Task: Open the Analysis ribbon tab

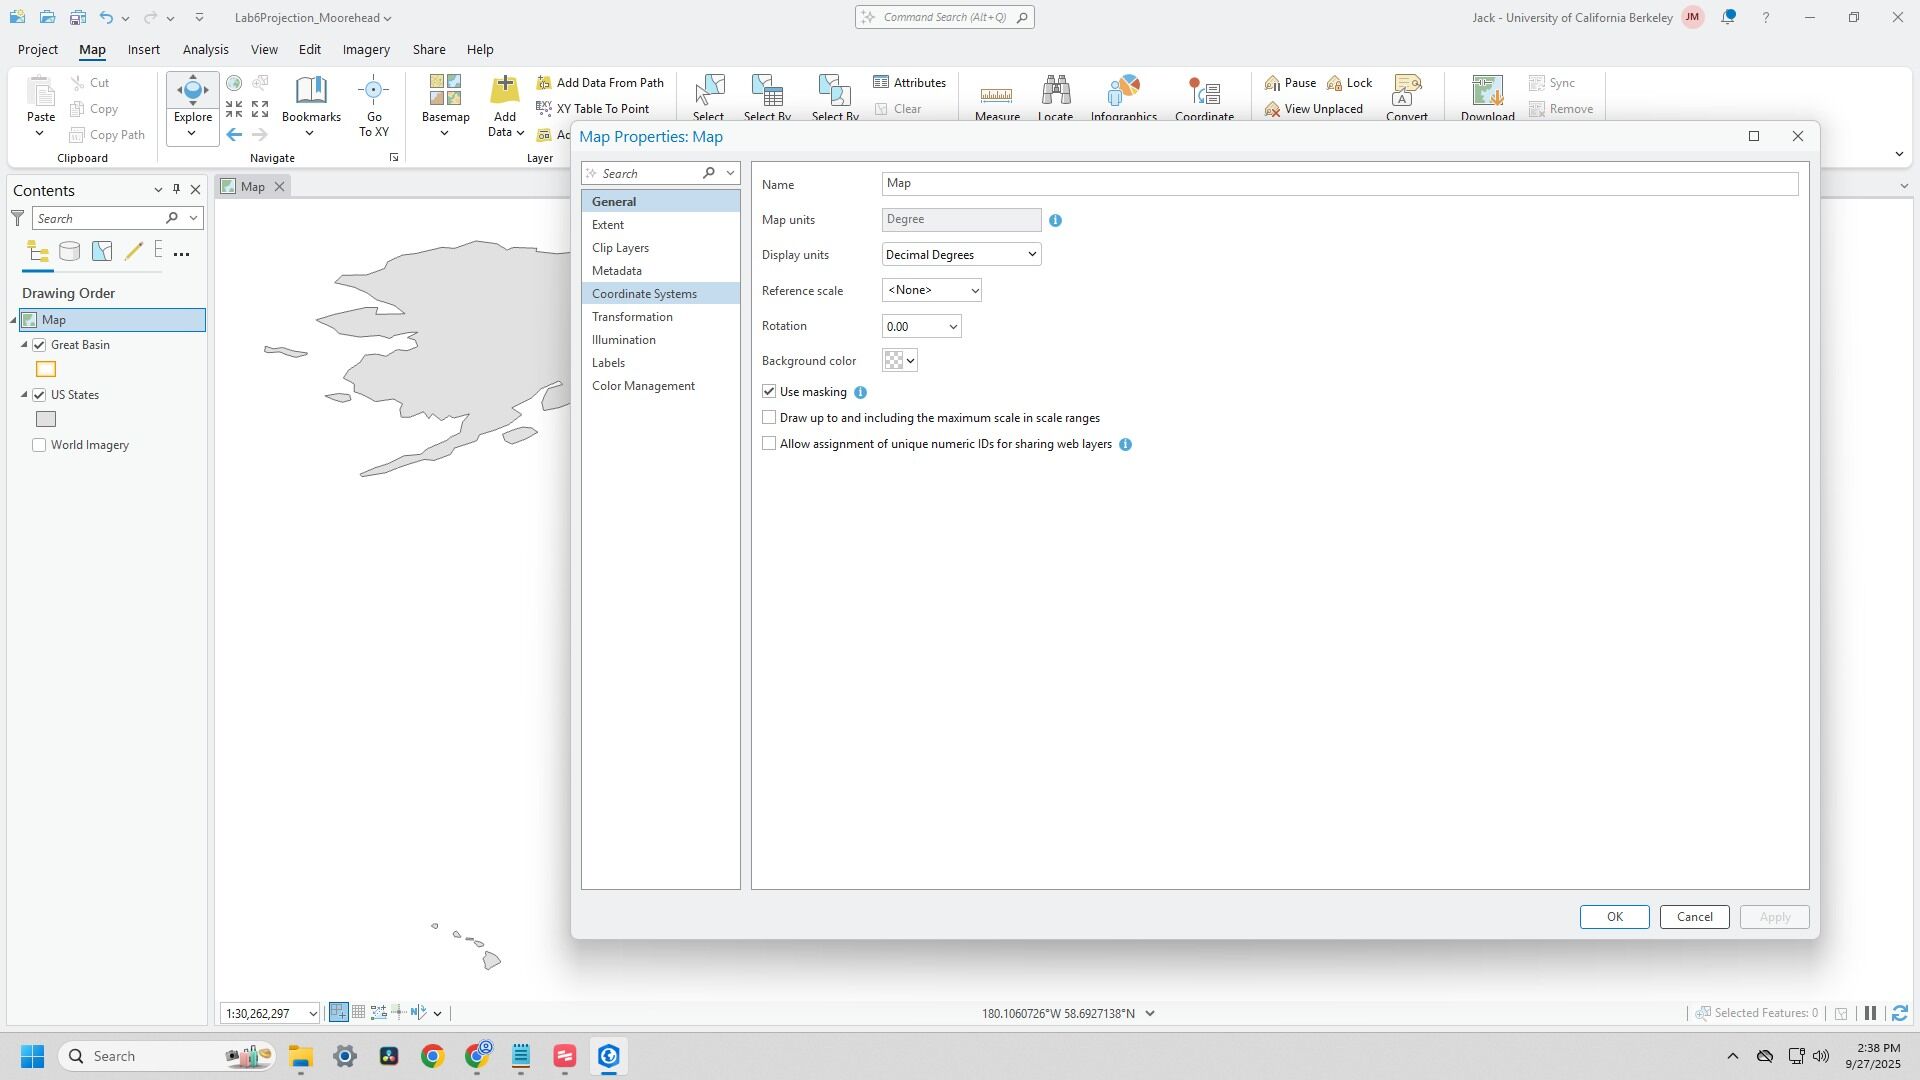Action: pos(205,49)
